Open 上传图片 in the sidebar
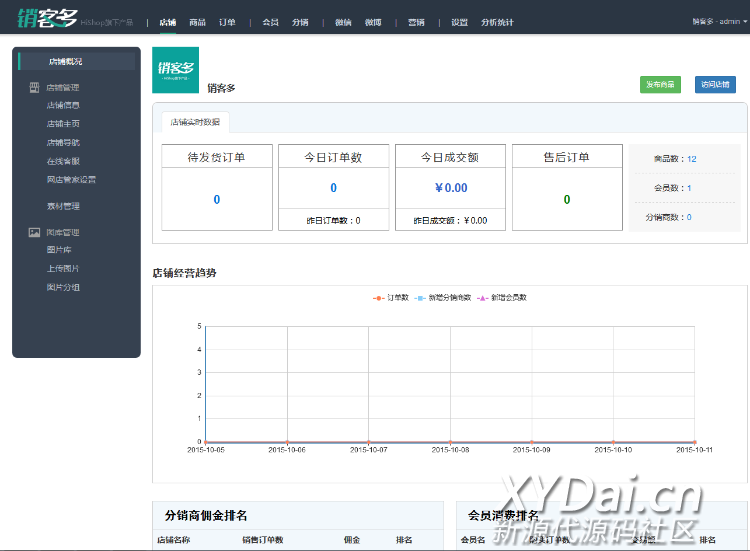 [63, 268]
